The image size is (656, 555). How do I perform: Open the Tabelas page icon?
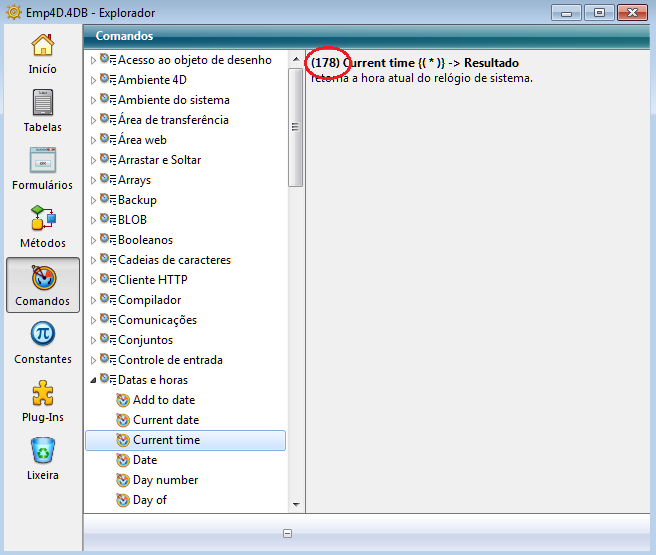click(43, 102)
